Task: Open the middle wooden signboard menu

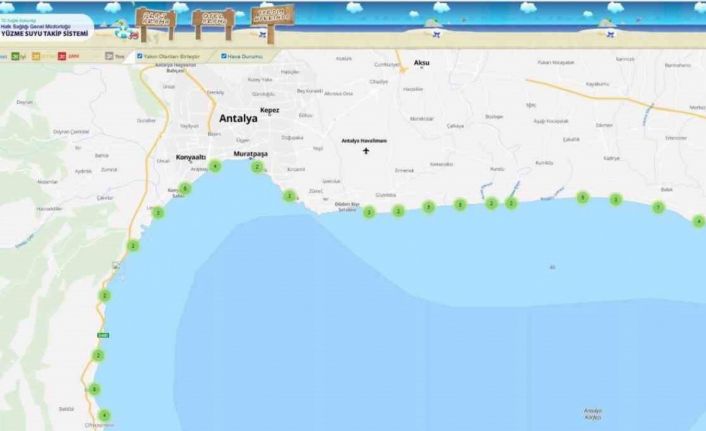Action: coord(211,20)
